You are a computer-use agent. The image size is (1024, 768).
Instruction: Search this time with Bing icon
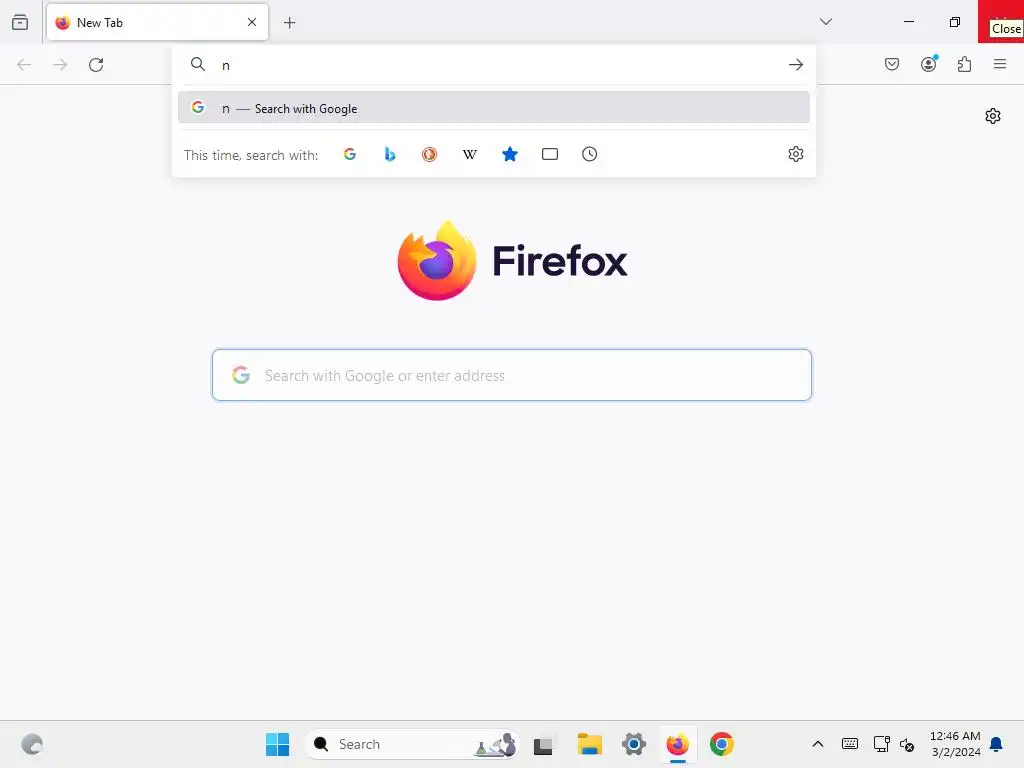point(390,154)
